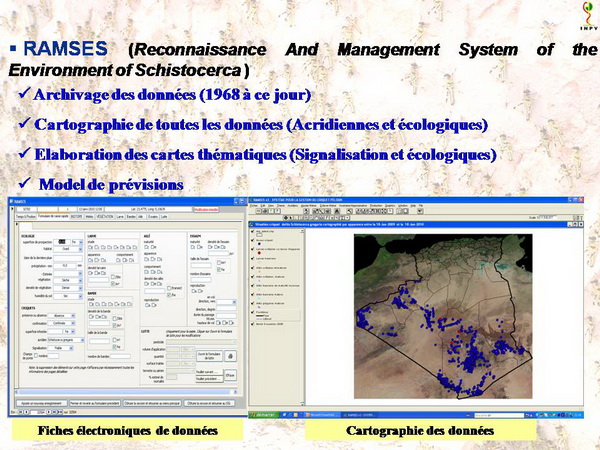Open the végétation dropdown showing Sèche
The image size is (600, 450).
[x=80, y=280]
